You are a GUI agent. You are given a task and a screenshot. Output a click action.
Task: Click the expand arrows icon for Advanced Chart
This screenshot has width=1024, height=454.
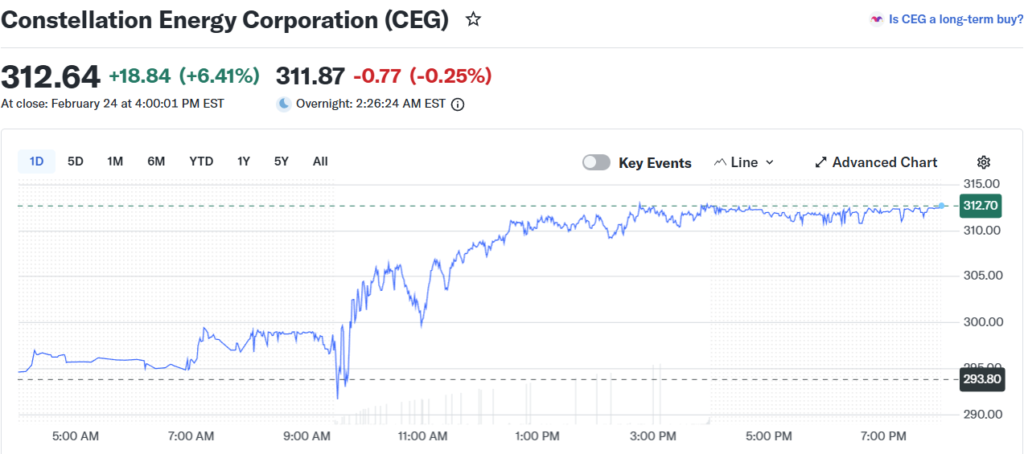821,162
